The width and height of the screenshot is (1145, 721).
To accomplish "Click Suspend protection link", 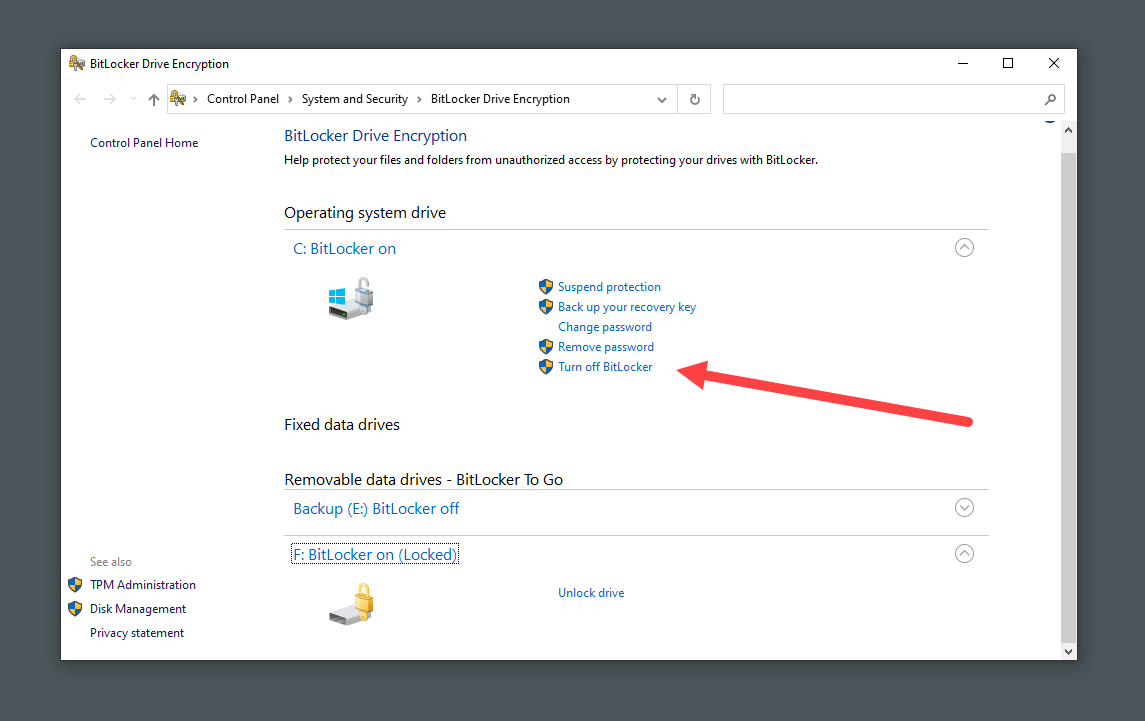I will point(609,287).
